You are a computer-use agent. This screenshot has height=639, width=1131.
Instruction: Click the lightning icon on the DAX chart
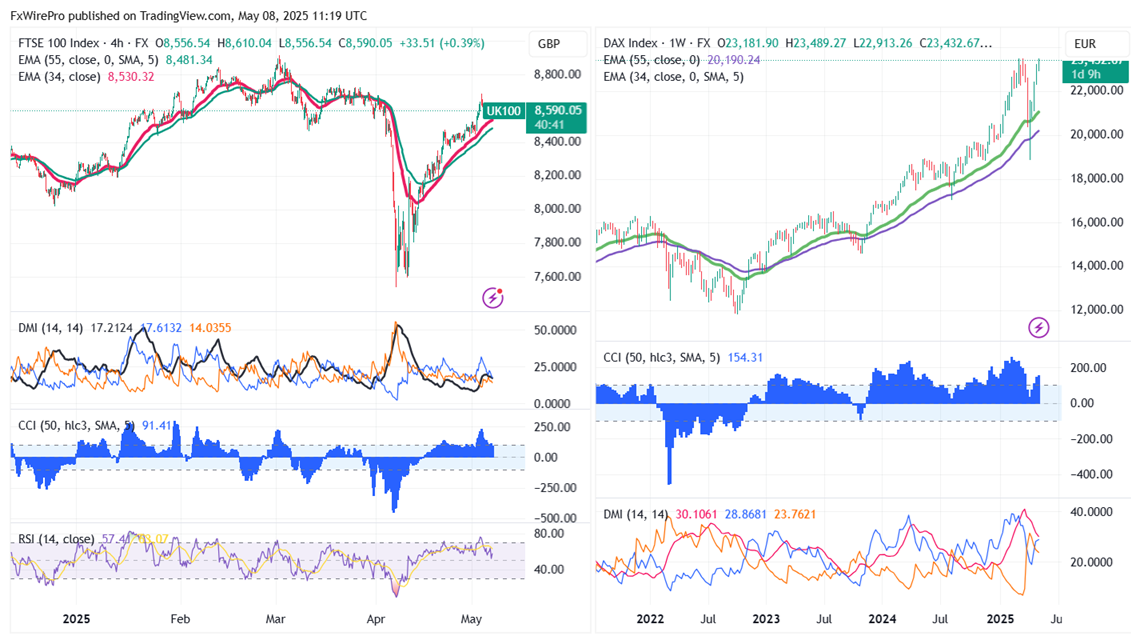[1040, 326]
